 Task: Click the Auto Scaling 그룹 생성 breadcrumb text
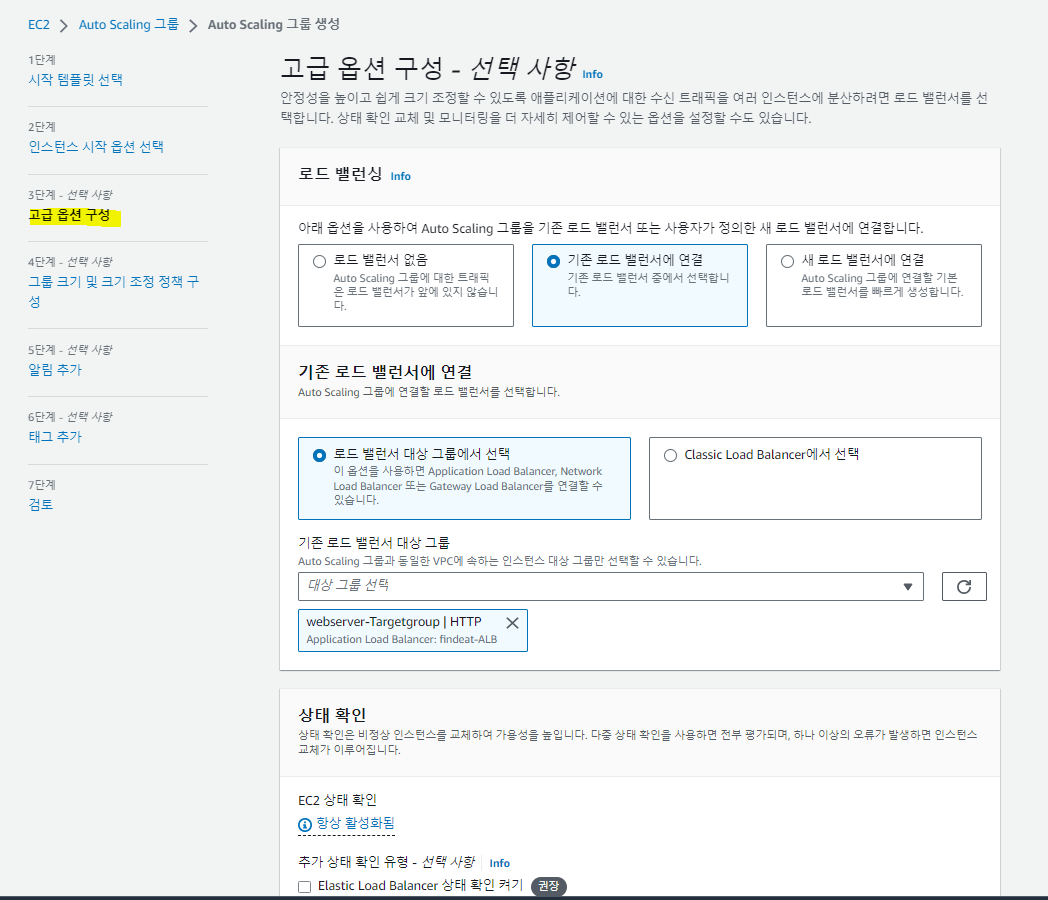(273, 25)
